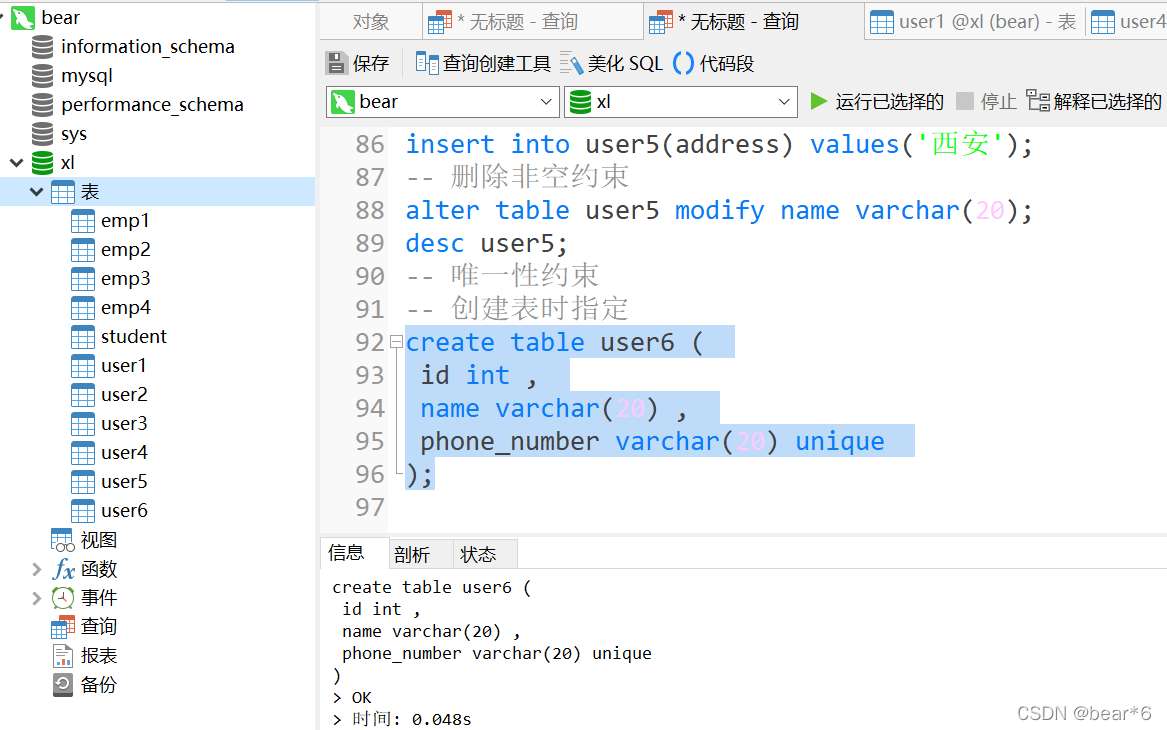
Task: Select the mysql database icon
Action: 42,76
